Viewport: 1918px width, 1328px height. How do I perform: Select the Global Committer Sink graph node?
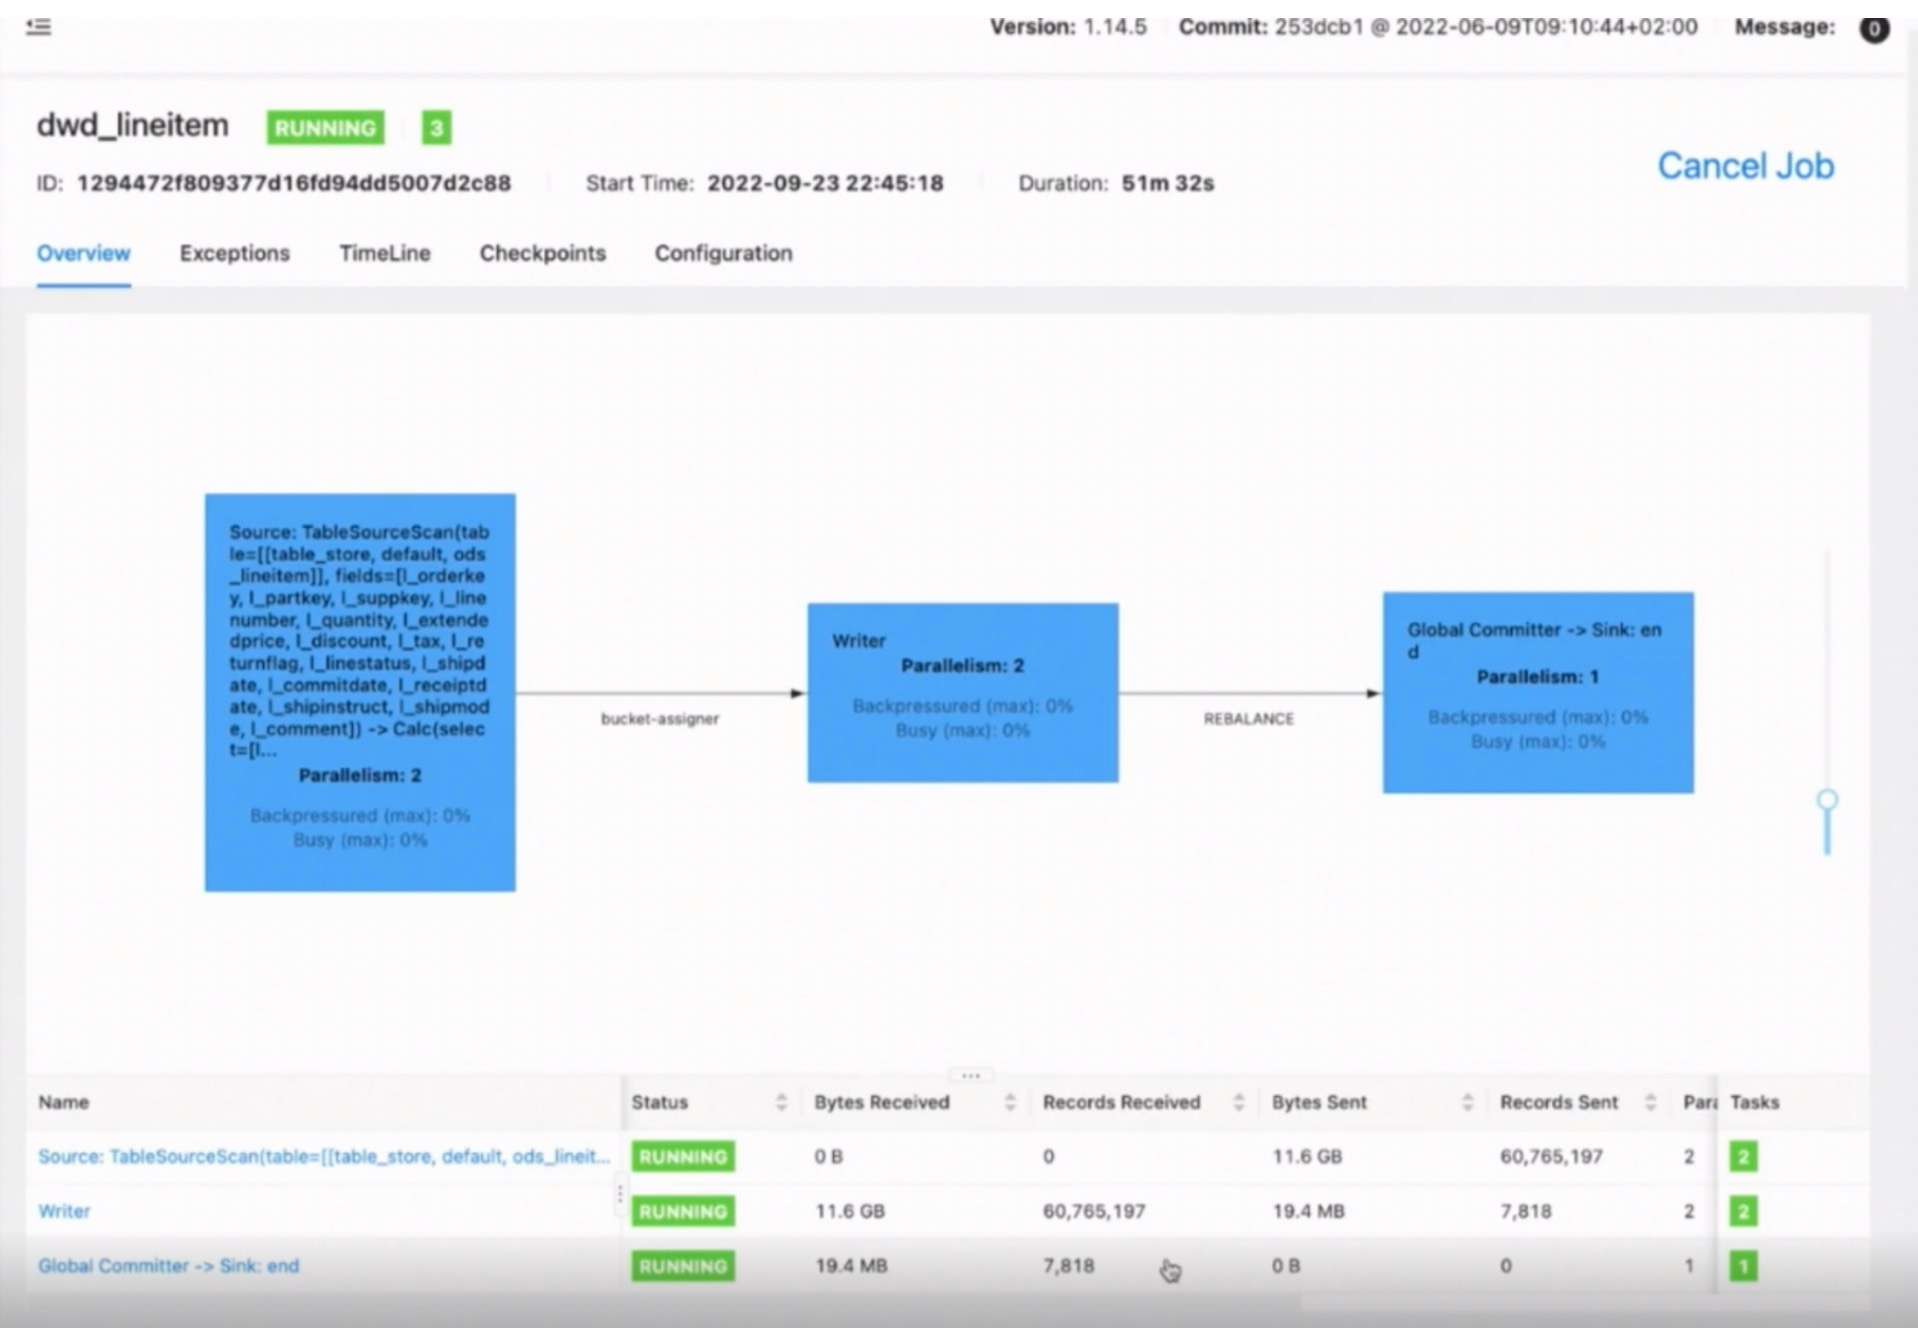(x=1538, y=692)
